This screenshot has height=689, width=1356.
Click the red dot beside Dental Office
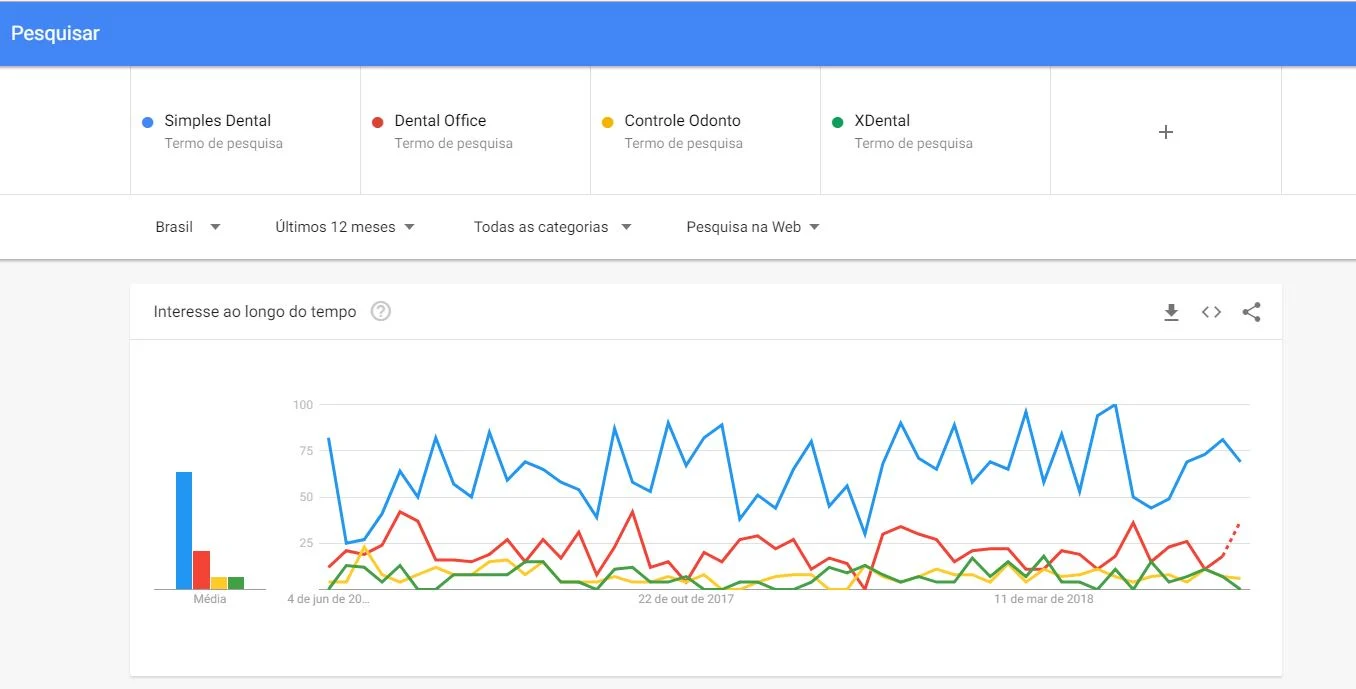(377, 122)
